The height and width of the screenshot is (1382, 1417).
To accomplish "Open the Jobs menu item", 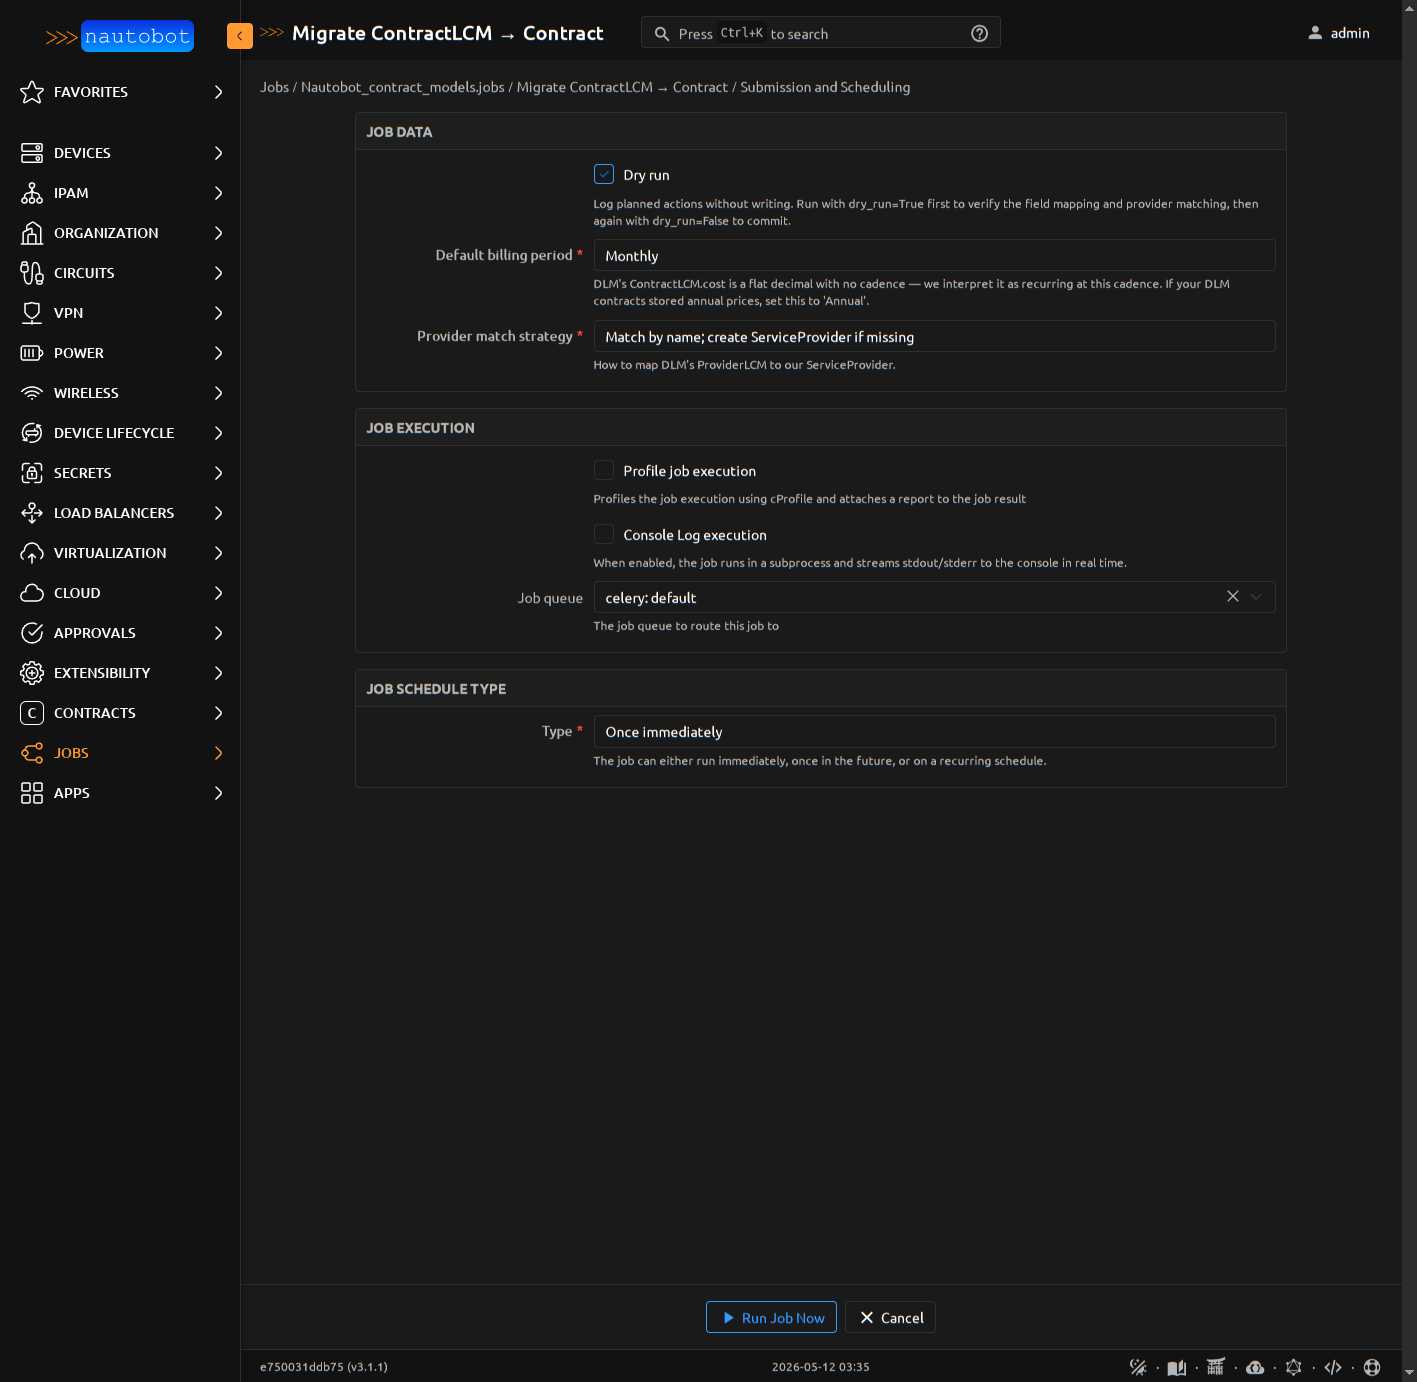I will click(120, 753).
